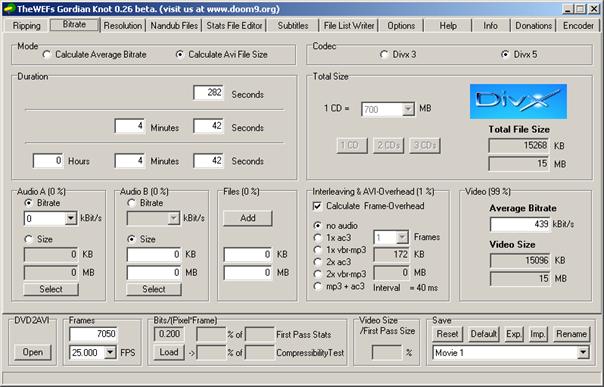The height and width of the screenshot is (387, 604).
Task: Open the 1 CD size MB dropdown
Action: 408,109
